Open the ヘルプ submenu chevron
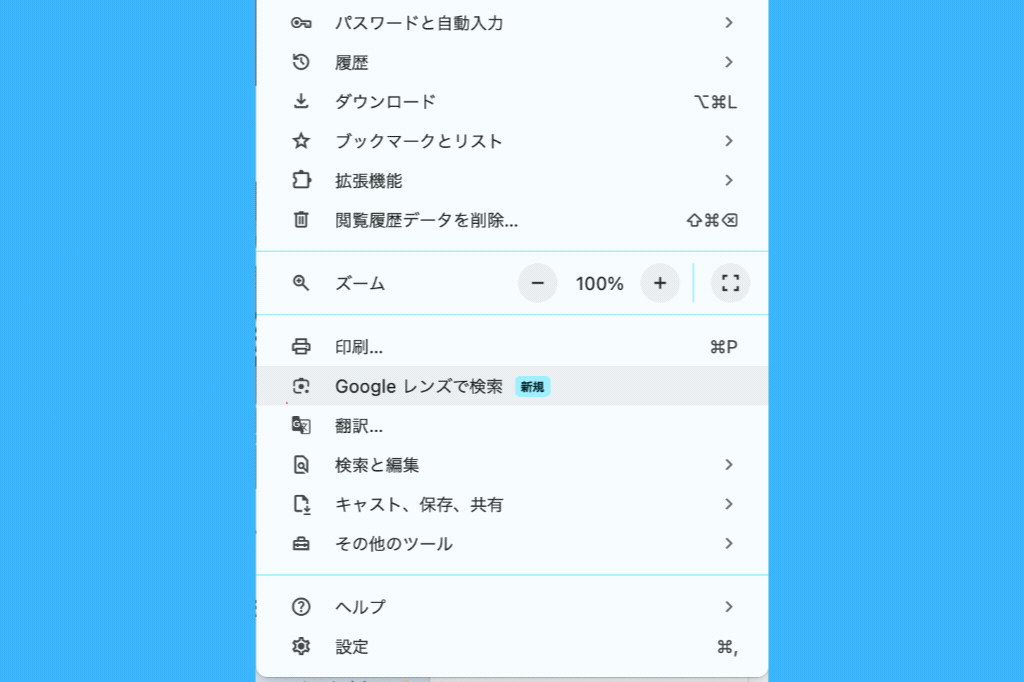This screenshot has width=1024, height=682. 729,607
